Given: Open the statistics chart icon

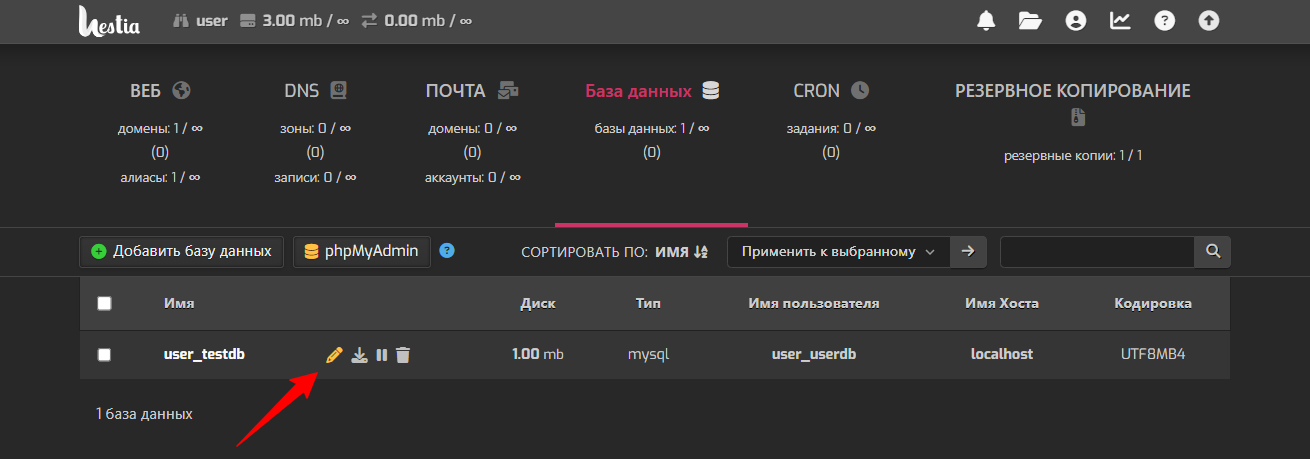Looking at the screenshot, I should (x=1120, y=20).
